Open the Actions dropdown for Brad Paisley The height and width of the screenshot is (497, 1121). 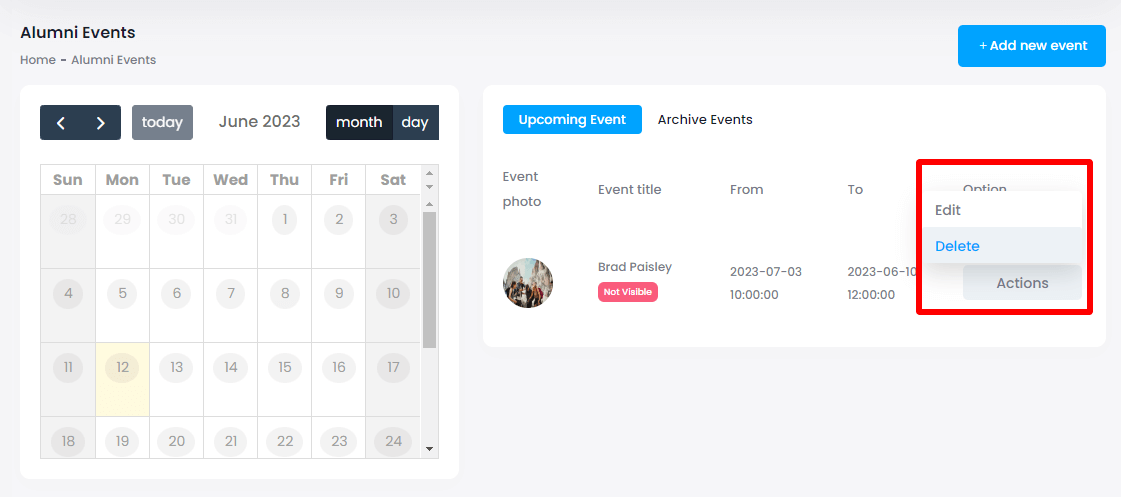point(1022,283)
